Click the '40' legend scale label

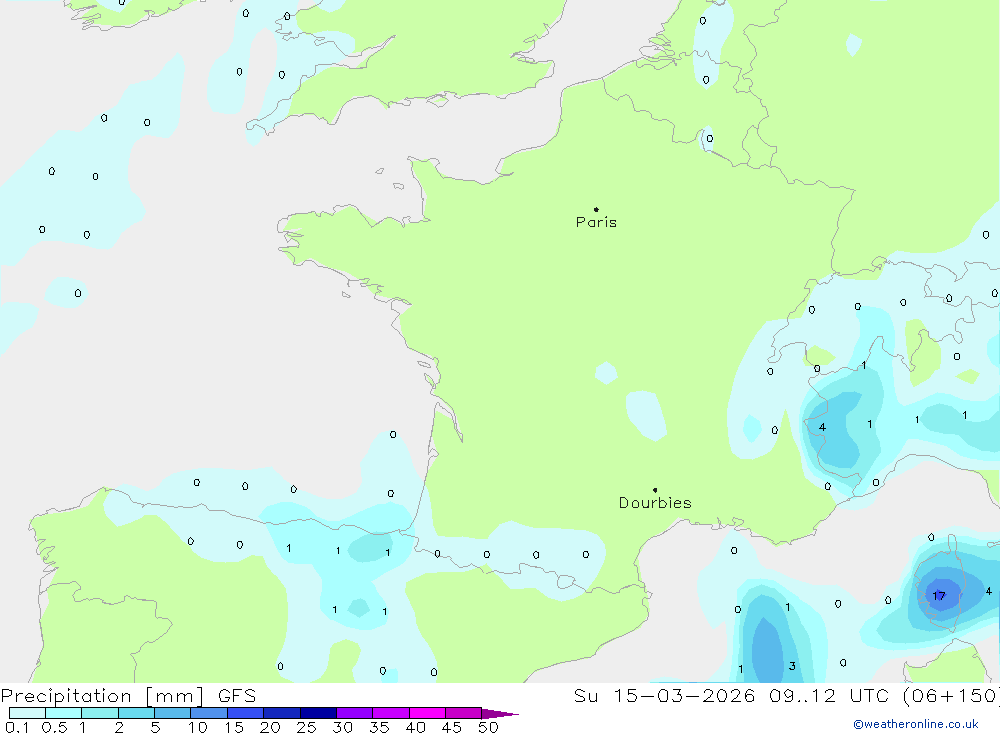click(416, 727)
